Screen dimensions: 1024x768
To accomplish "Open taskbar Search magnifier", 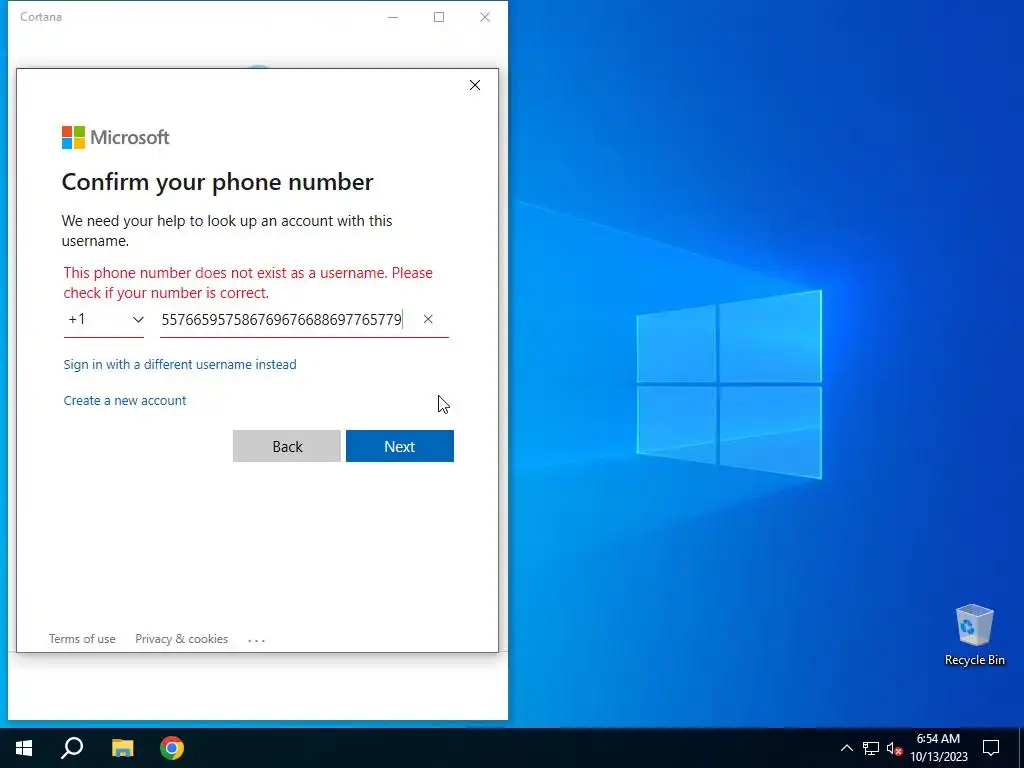I will tap(72, 748).
